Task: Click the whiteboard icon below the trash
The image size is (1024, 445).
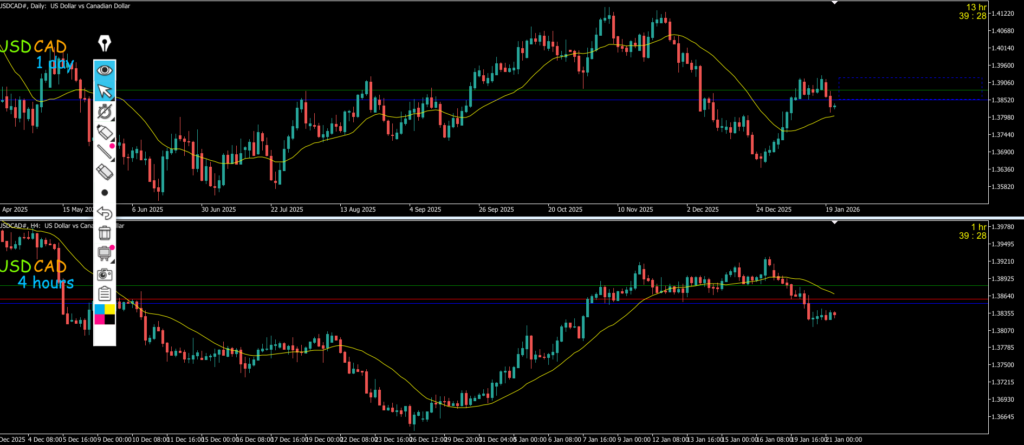Action: tap(104, 252)
